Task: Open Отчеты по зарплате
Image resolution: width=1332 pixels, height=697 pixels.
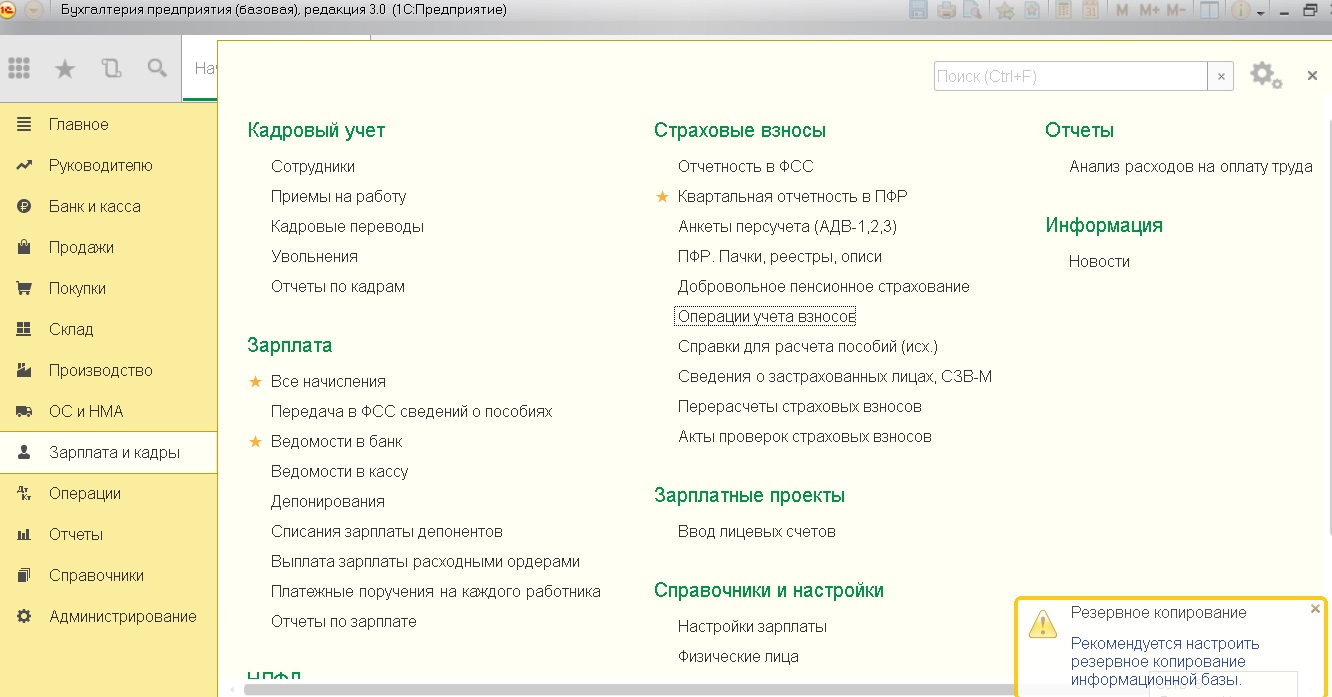Action: (343, 621)
